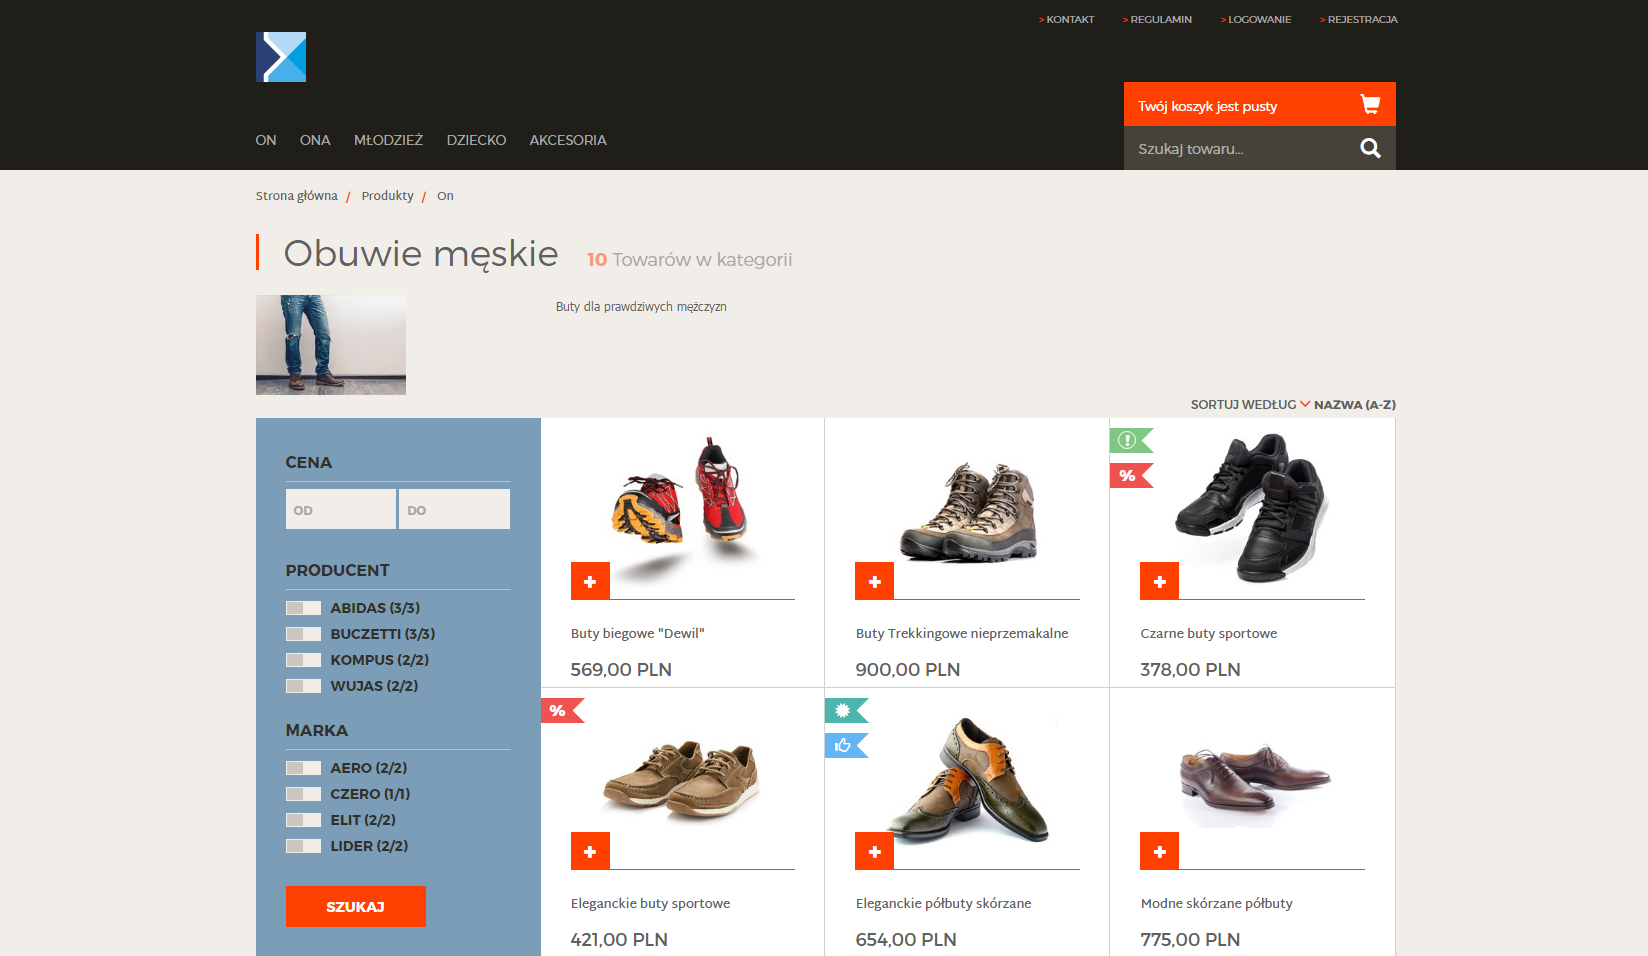
Task: Focus the price OD input field
Action: click(x=341, y=509)
